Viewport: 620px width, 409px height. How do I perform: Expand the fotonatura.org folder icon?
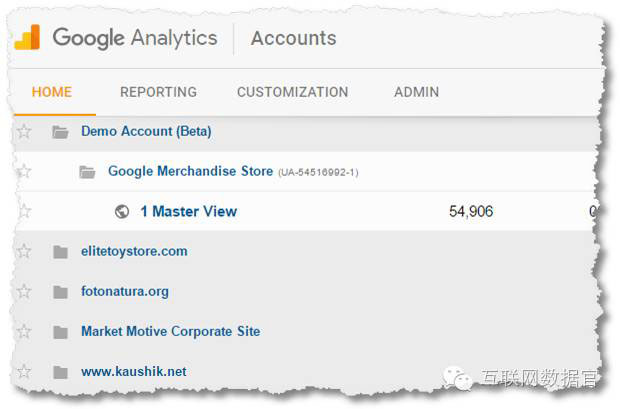click(x=61, y=291)
